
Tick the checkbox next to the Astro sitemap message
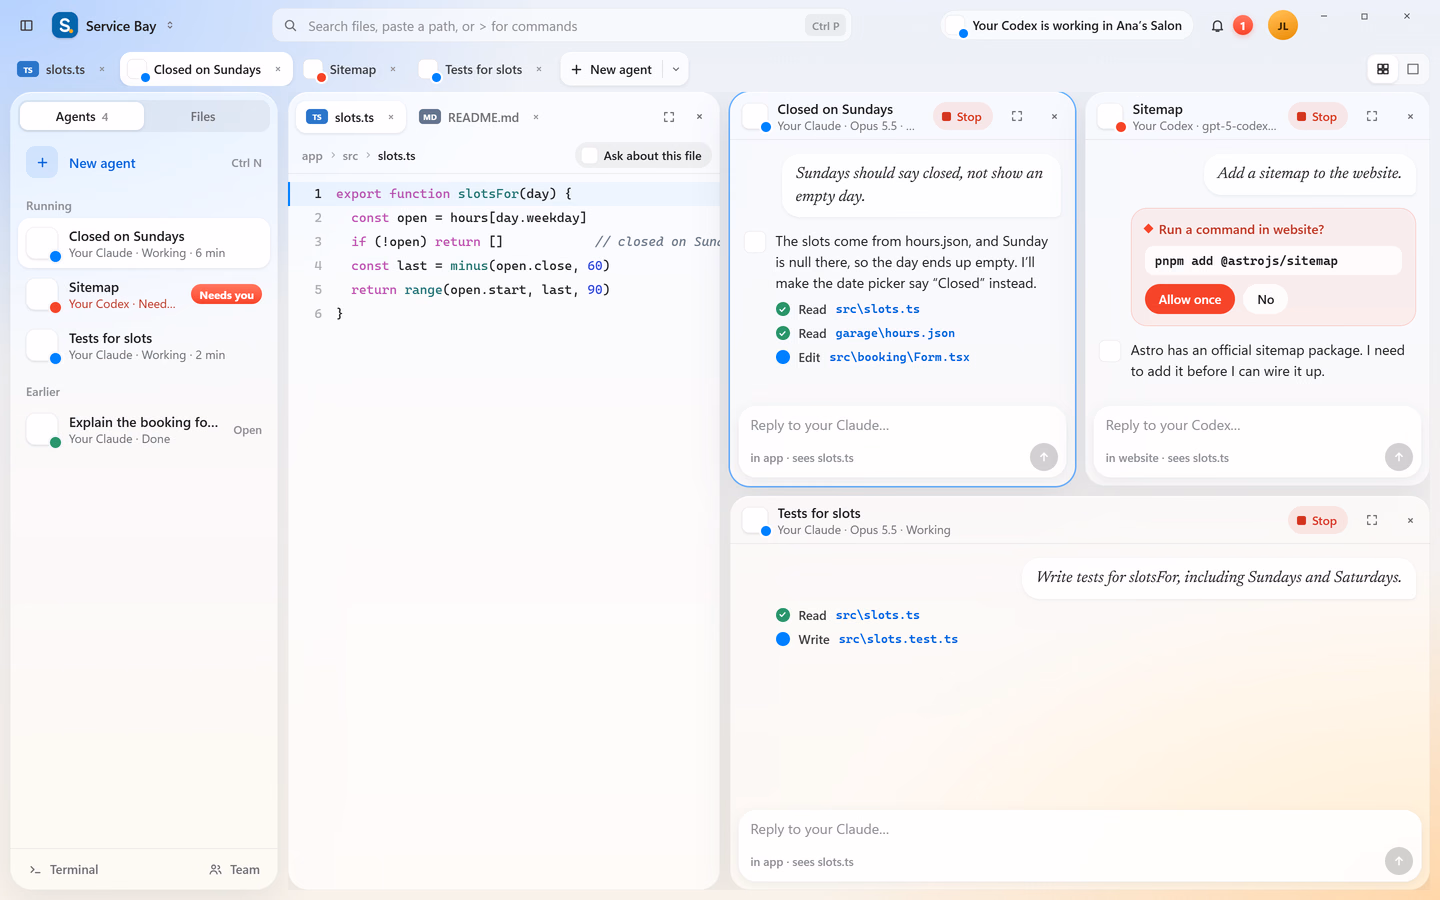pos(1110,350)
